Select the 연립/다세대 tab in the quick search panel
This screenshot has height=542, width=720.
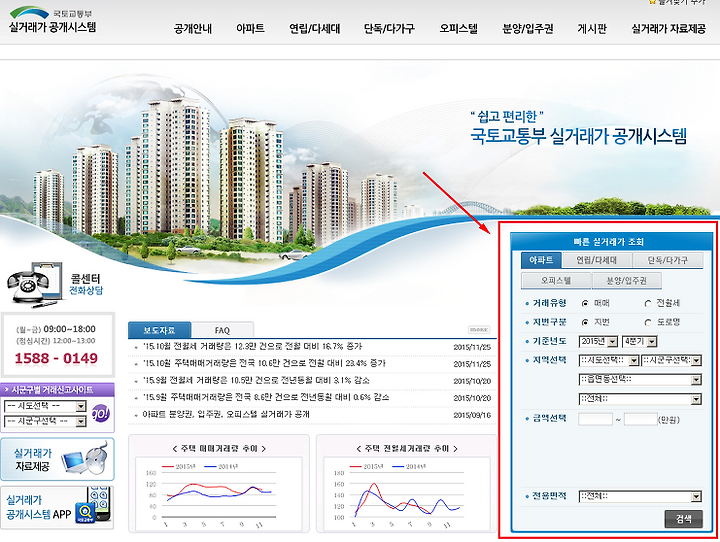[x=596, y=260]
